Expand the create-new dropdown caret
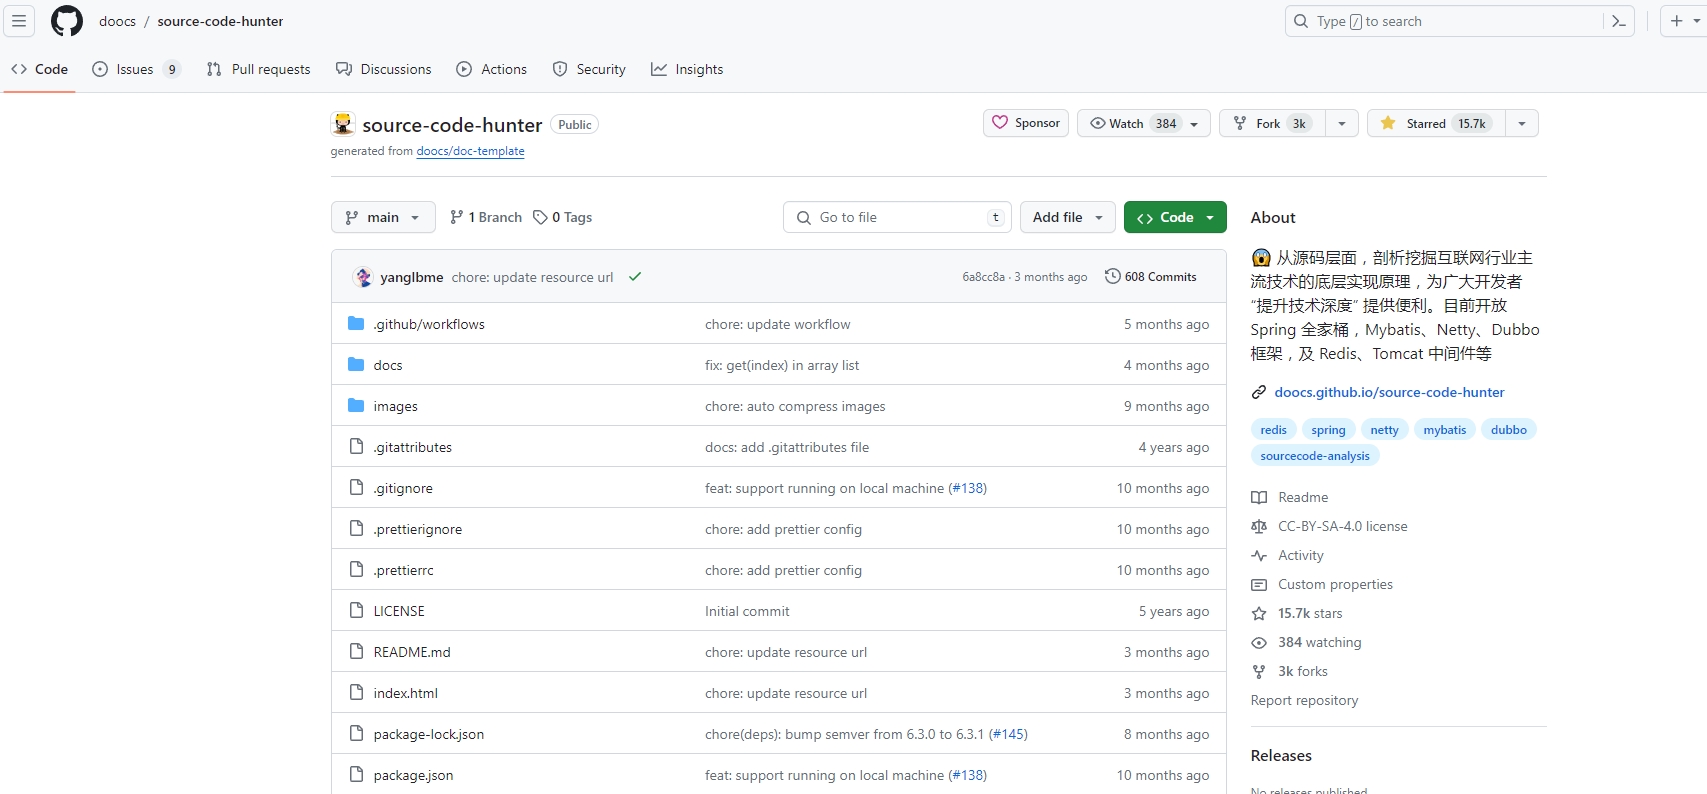 [x=1698, y=21]
